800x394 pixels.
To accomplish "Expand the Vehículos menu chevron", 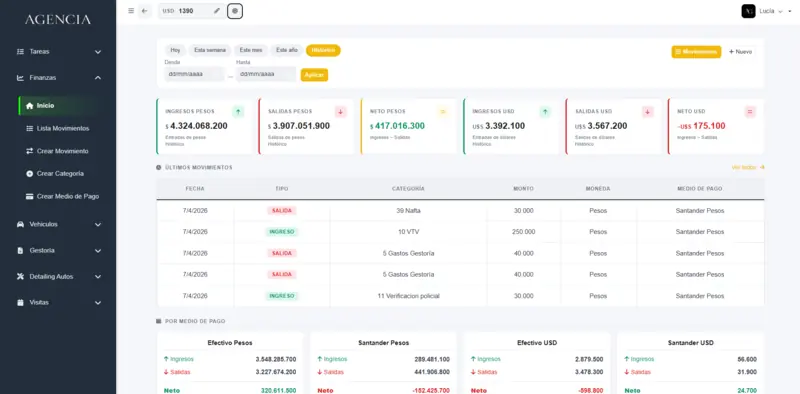I will click(98, 225).
